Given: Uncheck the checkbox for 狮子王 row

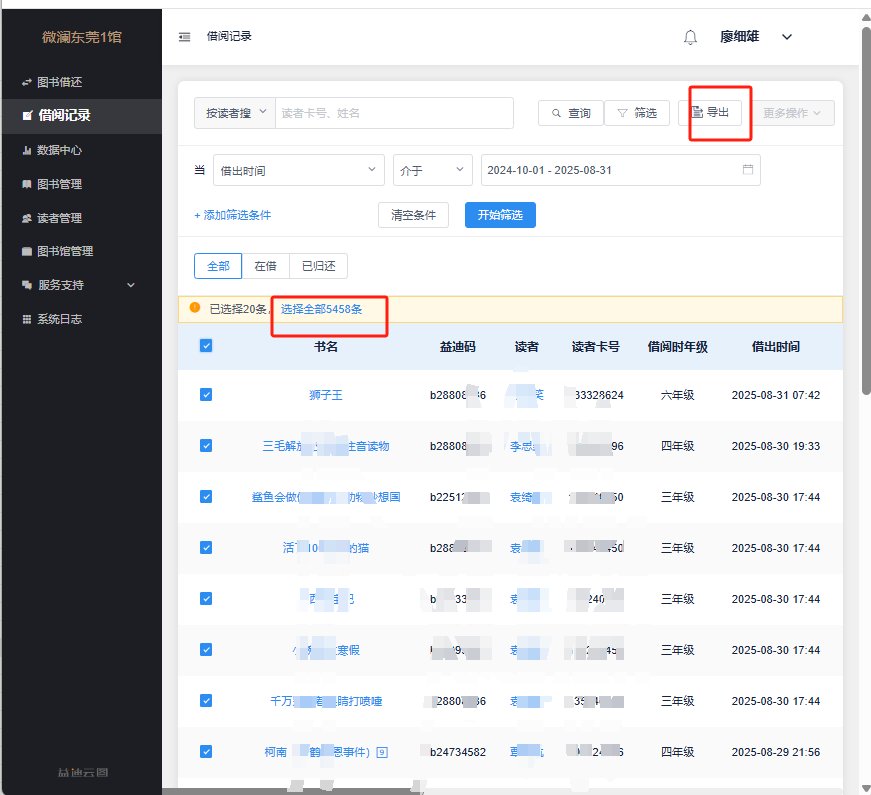Looking at the screenshot, I should pyautogui.click(x=206, y=395).
